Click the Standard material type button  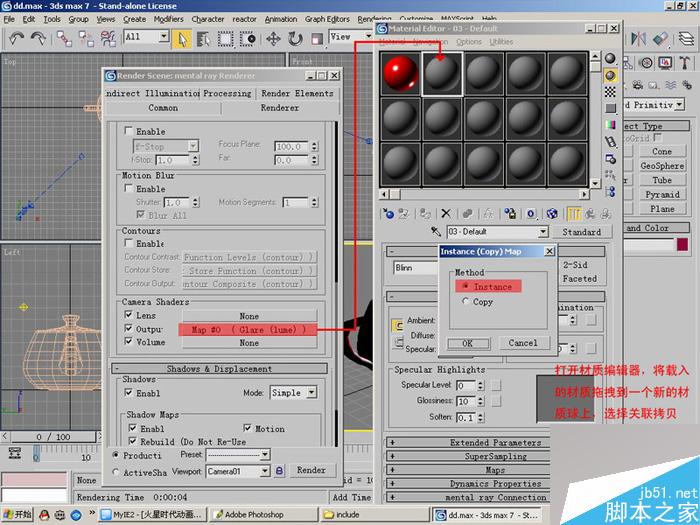pyautogui.click(x=581, y=232)
